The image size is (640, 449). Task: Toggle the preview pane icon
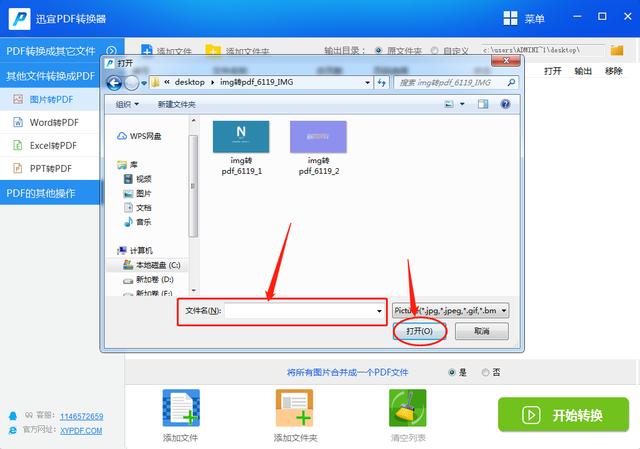(x=483, y=104)
